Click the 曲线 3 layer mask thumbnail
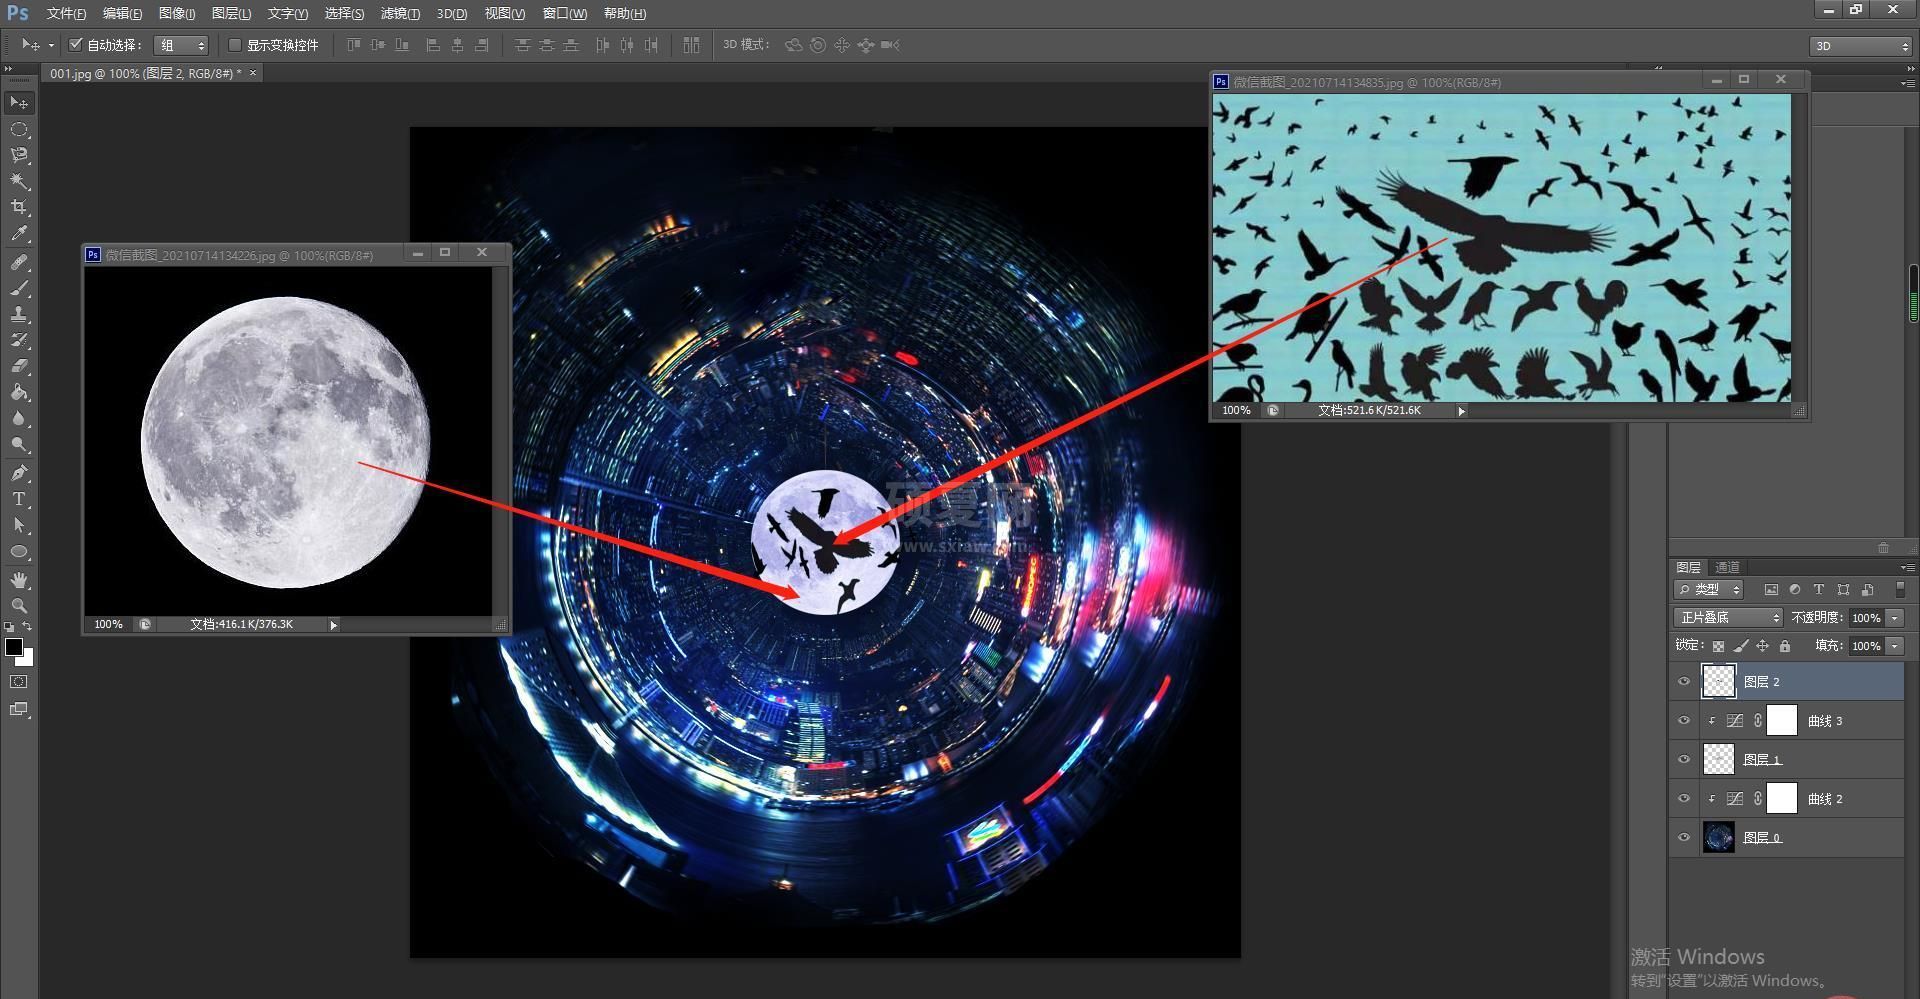 [1782, 721]
